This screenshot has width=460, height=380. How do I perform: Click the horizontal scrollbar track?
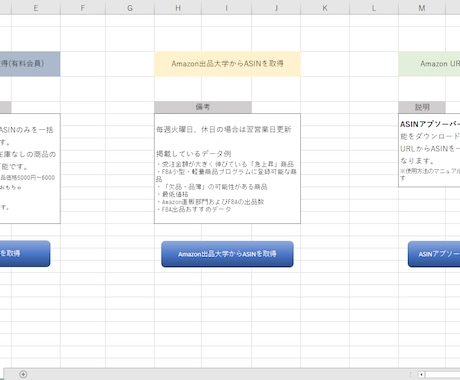pos(443,375)
